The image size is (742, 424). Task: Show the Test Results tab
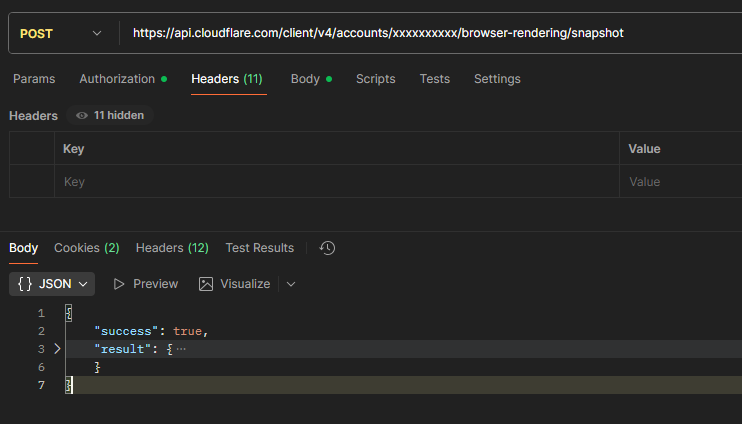259,248
